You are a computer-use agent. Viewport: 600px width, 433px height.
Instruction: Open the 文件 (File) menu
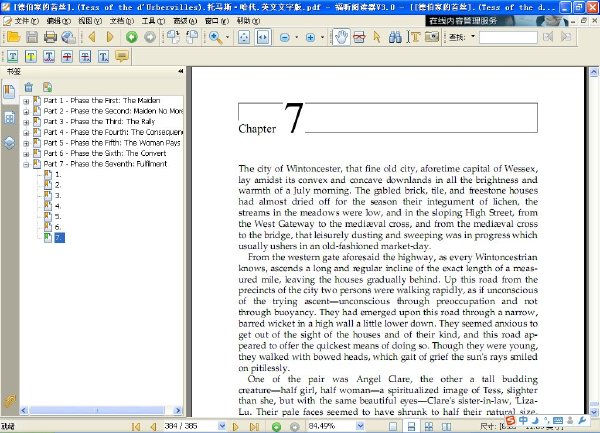(26, 21)
